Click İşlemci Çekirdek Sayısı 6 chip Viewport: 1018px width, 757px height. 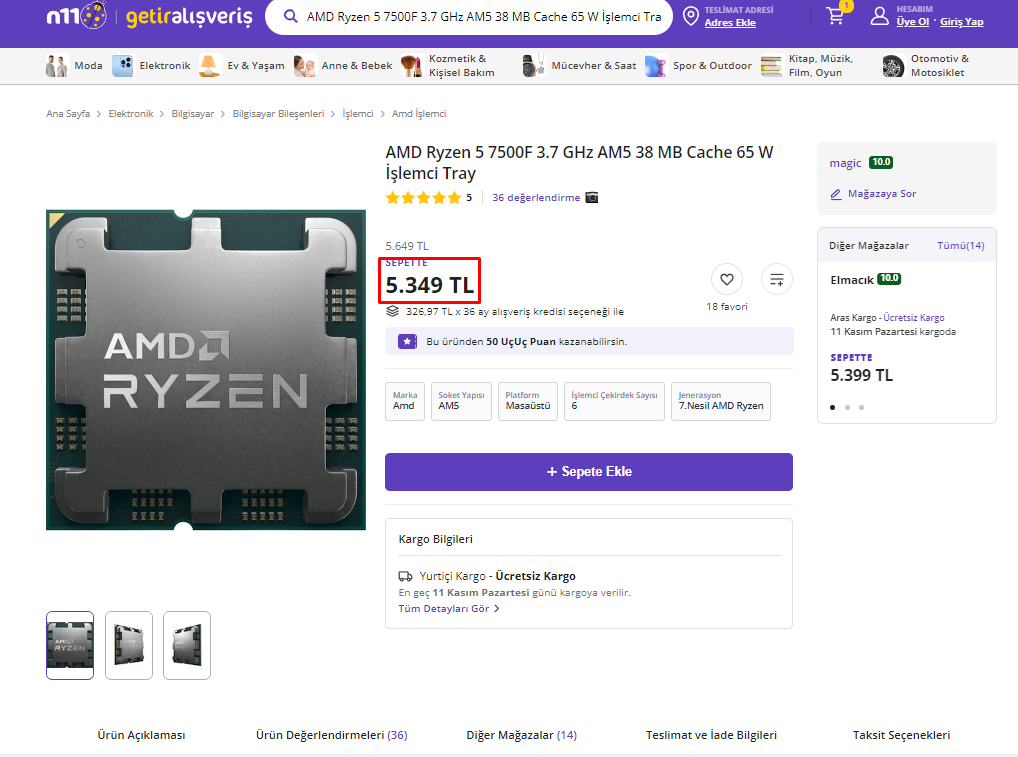[x=614, y=401]
